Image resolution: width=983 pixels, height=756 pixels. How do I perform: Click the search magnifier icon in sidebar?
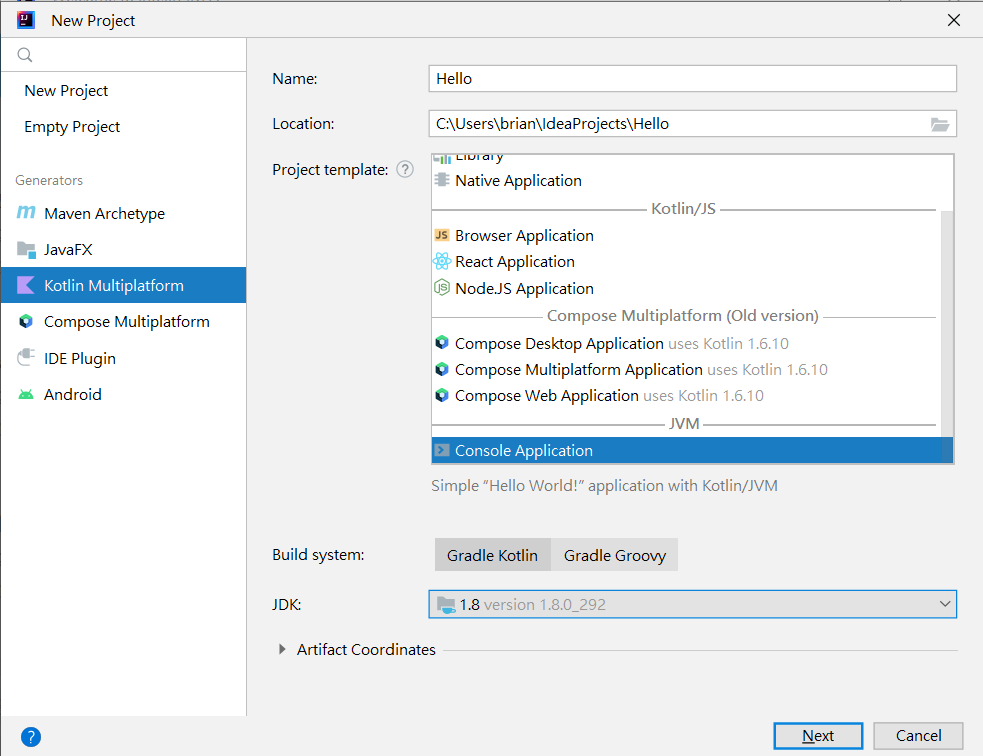click(25, 55)
